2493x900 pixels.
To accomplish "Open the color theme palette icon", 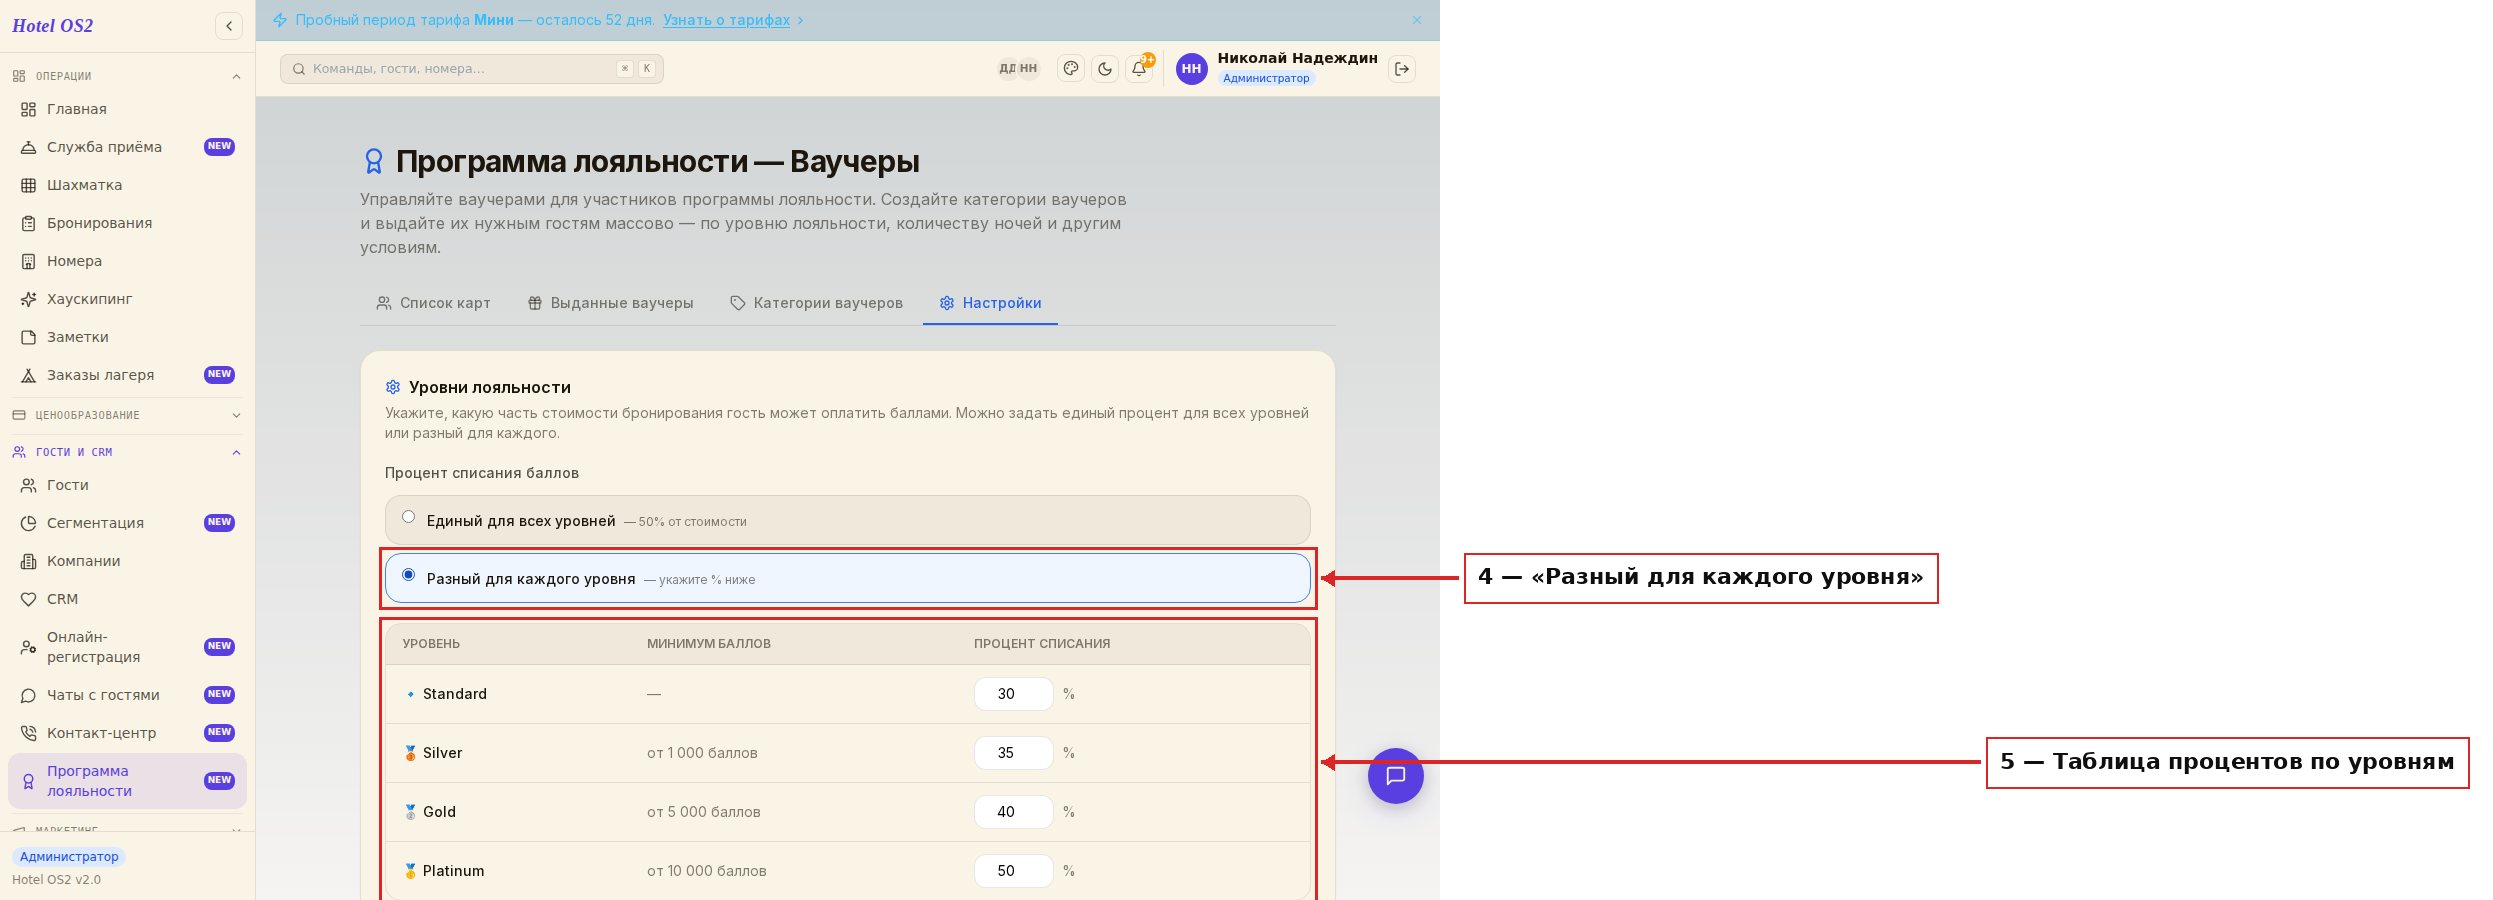I will [1071, 69].
